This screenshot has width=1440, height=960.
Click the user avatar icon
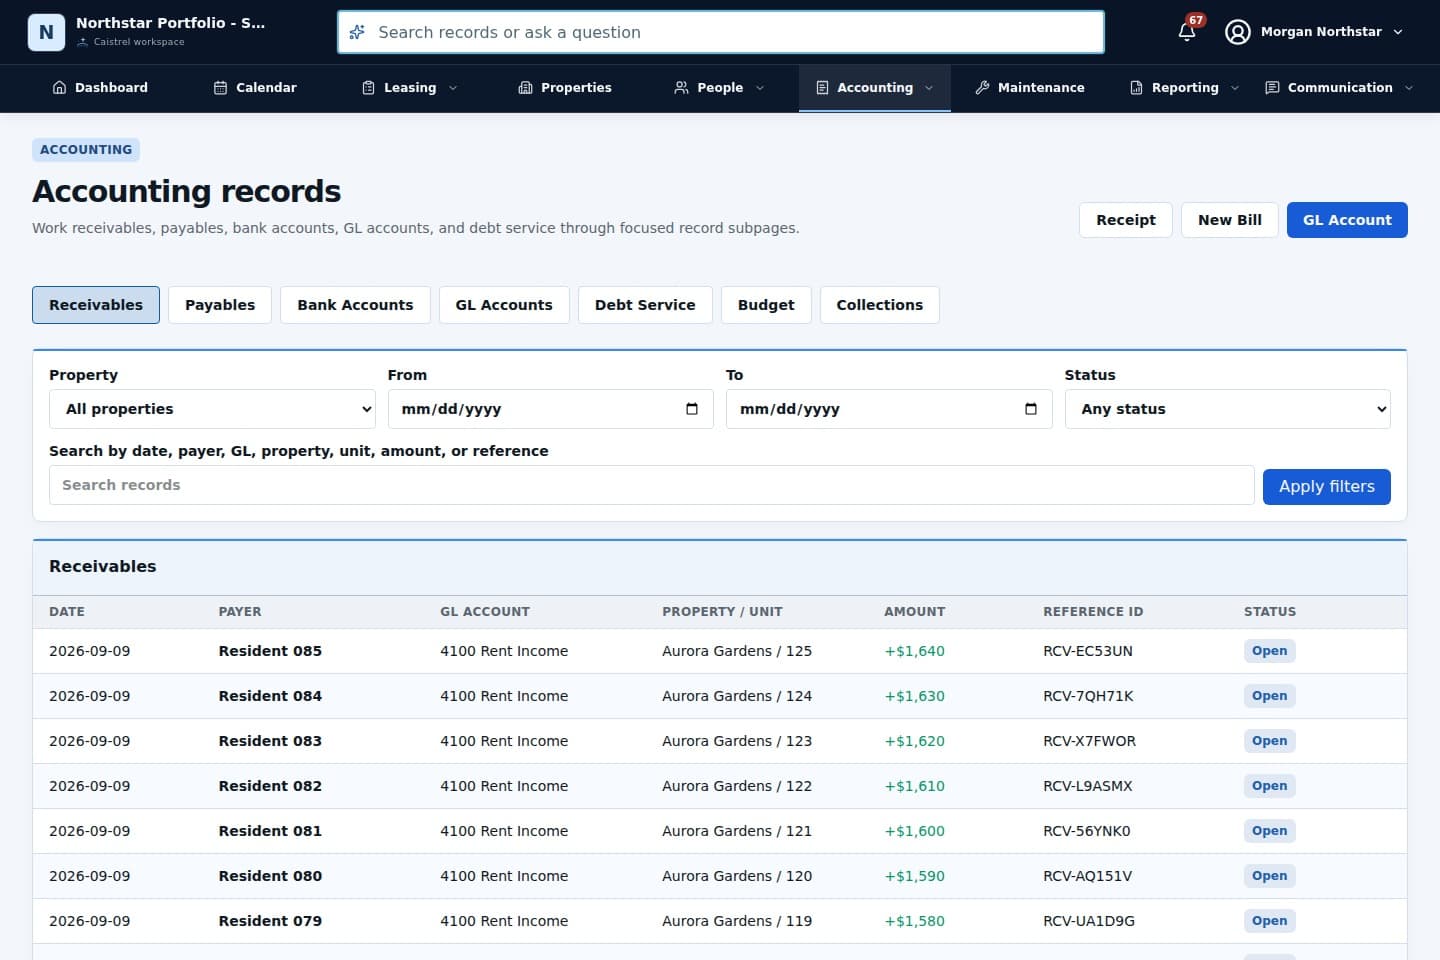pyautogui.click(x=1238, y=32)
